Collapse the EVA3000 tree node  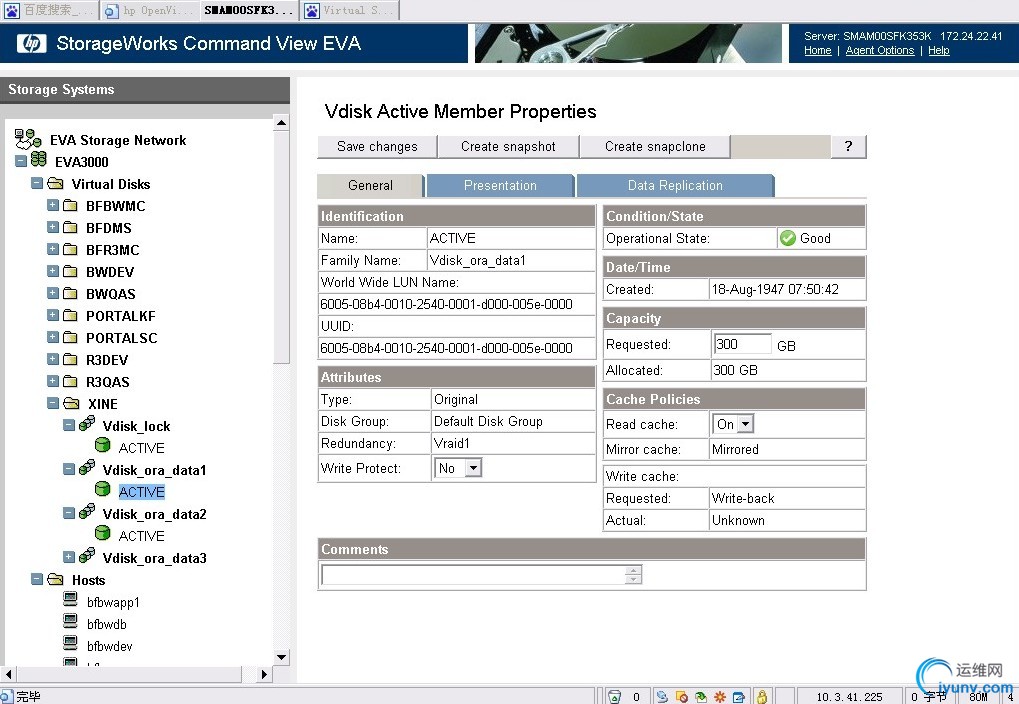[x=21, y=161]
